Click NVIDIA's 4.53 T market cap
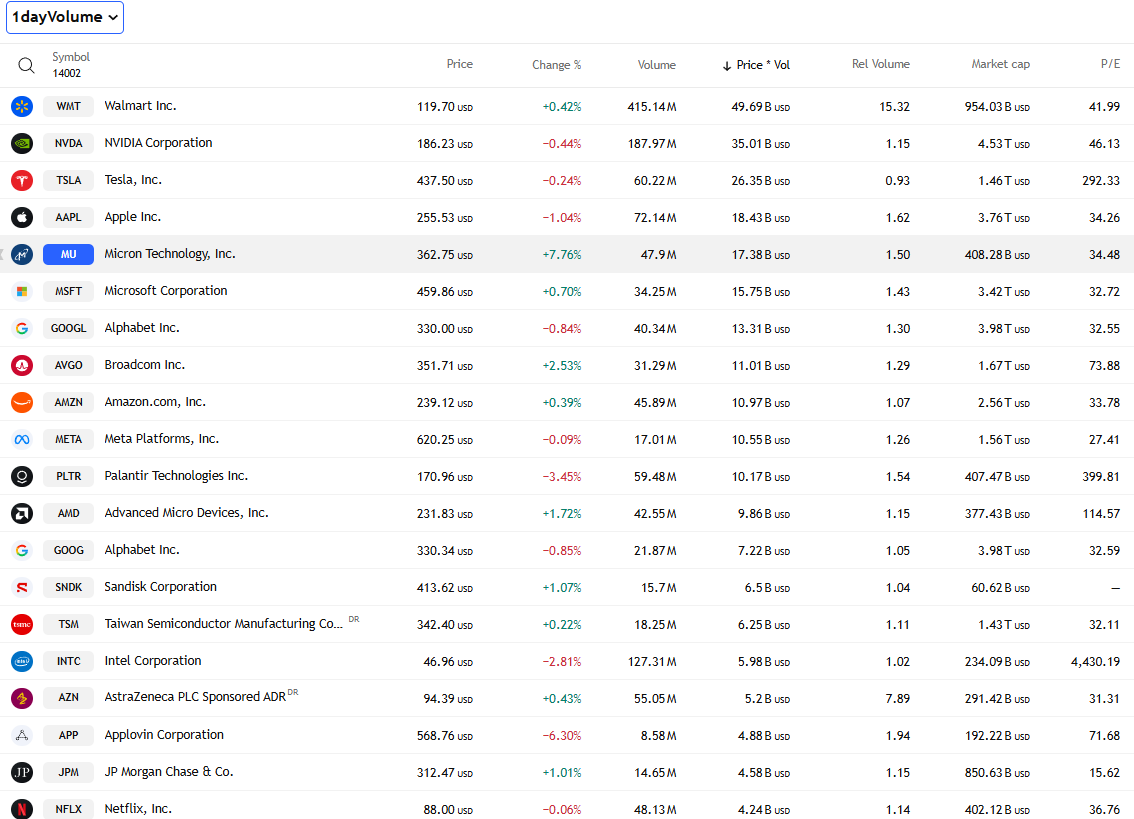The image size is (1134, 819). (x=1003, y=144)
